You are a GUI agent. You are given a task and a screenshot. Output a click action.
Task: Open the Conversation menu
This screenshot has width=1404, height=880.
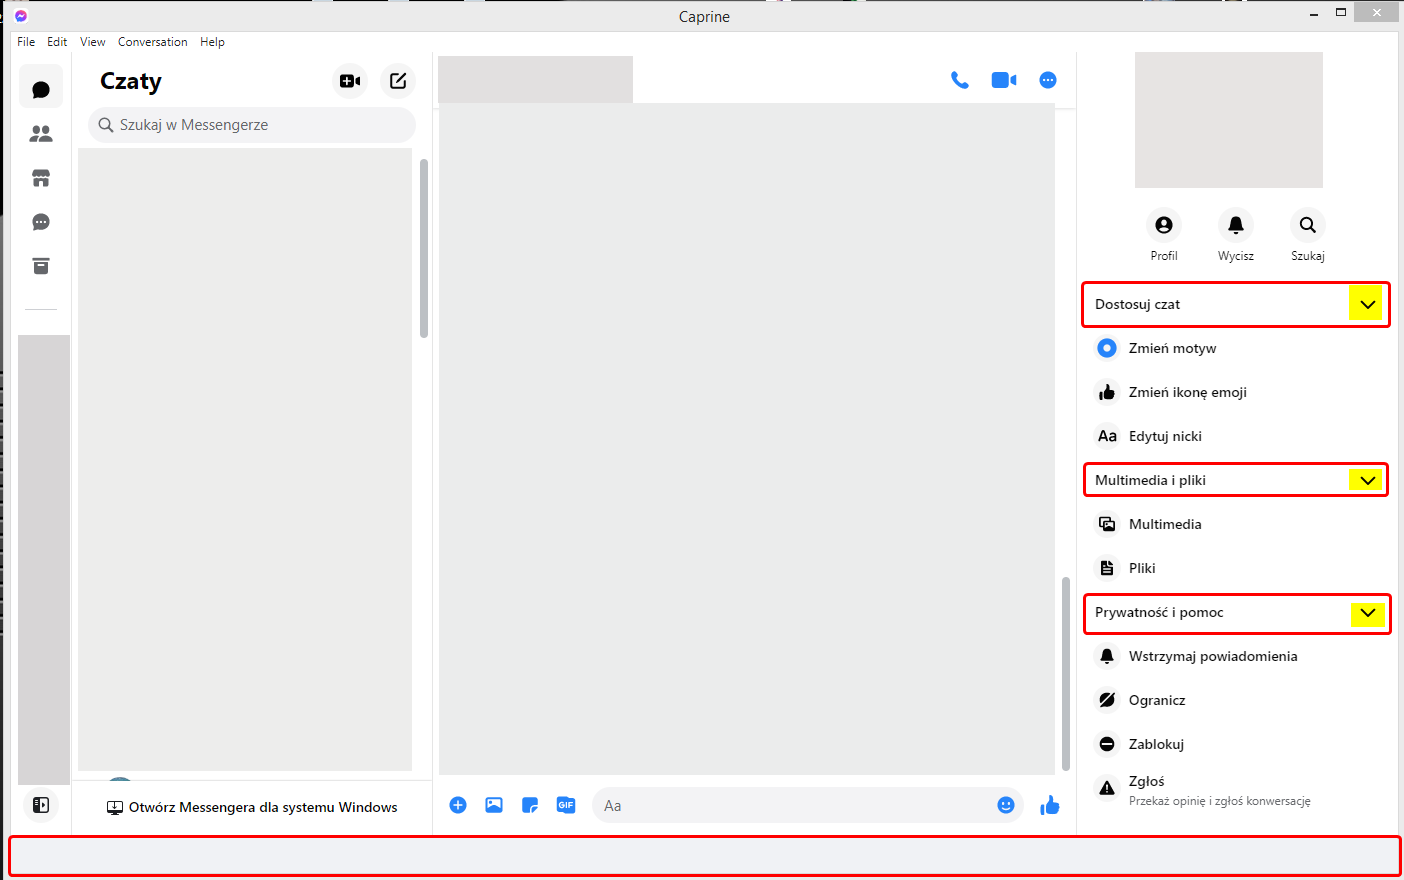[x=152, y=41]
